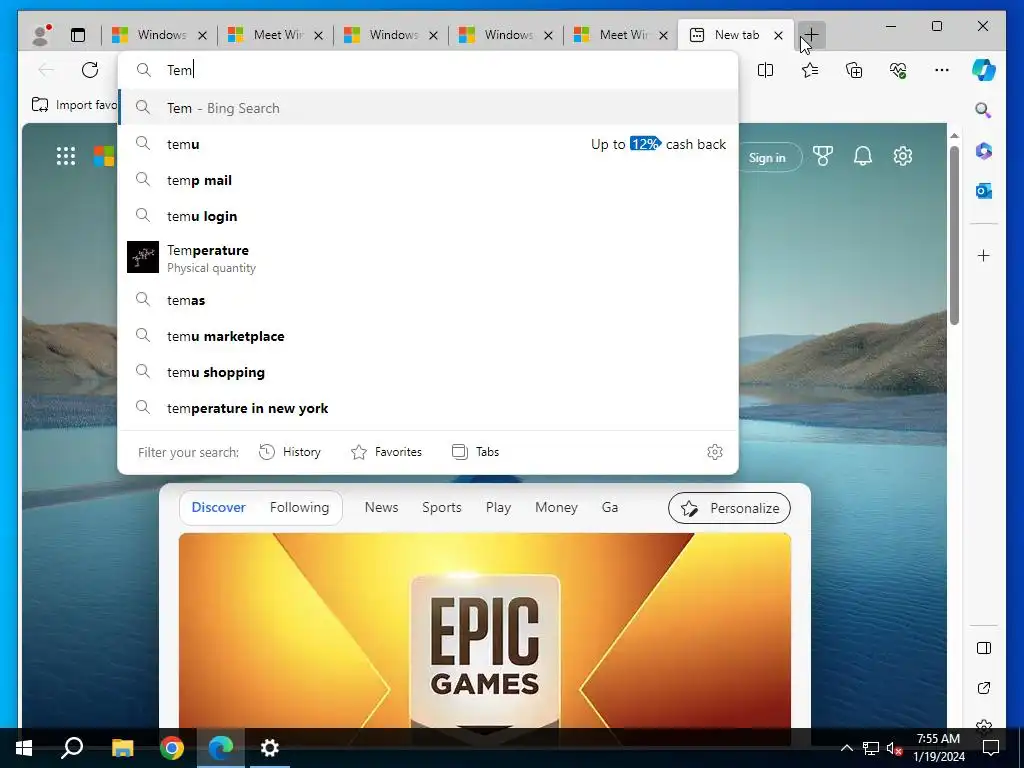Select the 'temu shopping' suggestion
1024x768 pixels.
click(428, 372)
